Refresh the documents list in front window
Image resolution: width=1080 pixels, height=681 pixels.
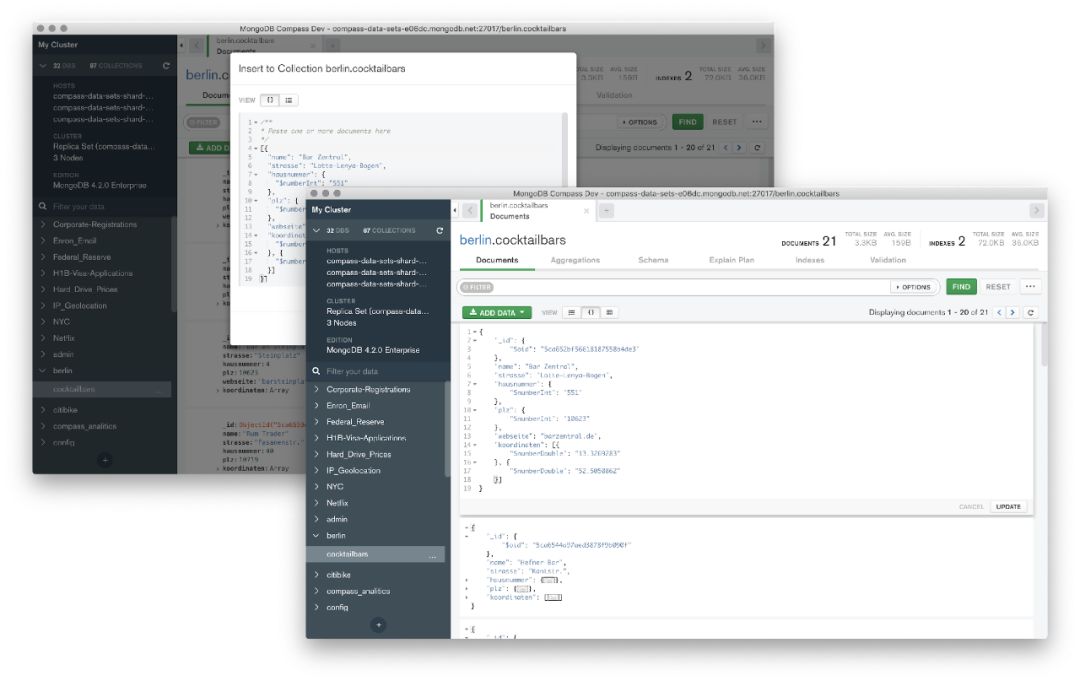pos(1030,313)
